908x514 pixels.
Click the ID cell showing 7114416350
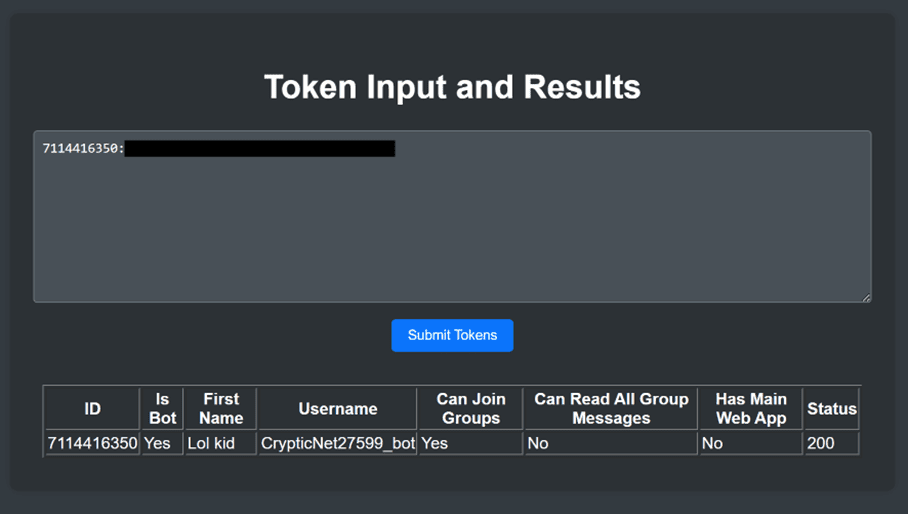pyautogui.click(x=92, y=443)
